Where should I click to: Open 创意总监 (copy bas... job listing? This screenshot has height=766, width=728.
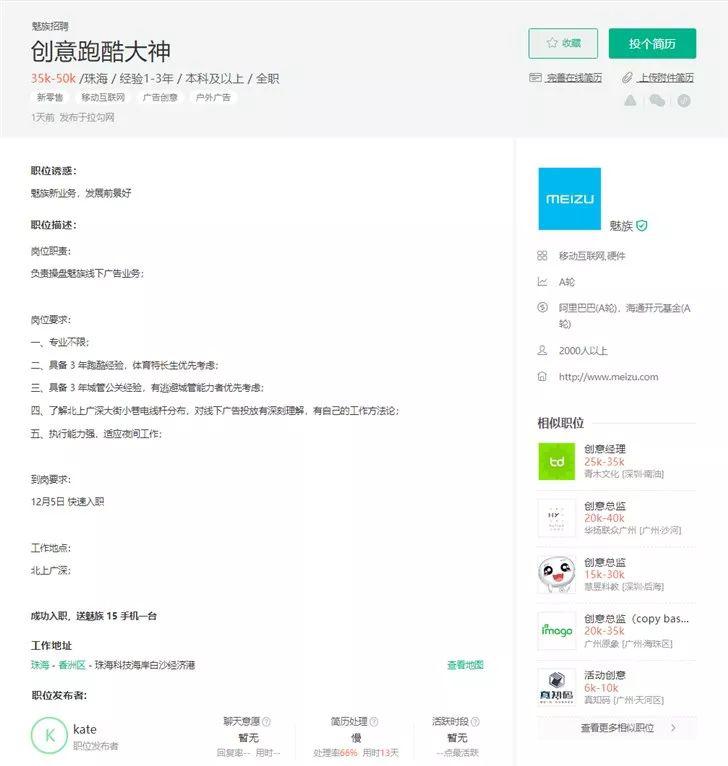pos(617,631)
